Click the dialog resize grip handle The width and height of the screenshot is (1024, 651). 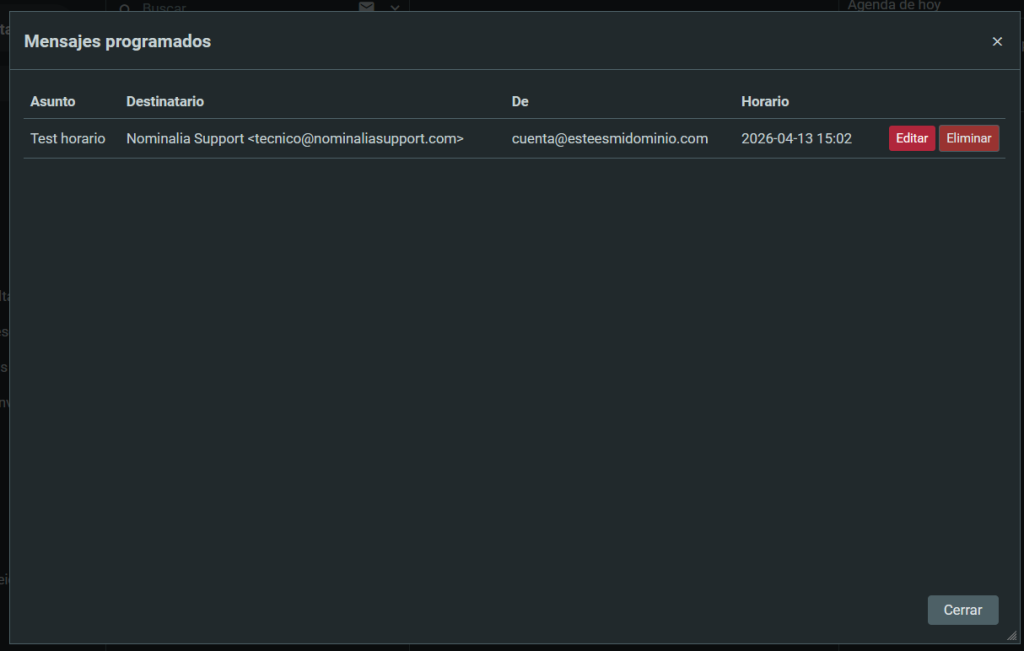click(x=1011, y=635)
